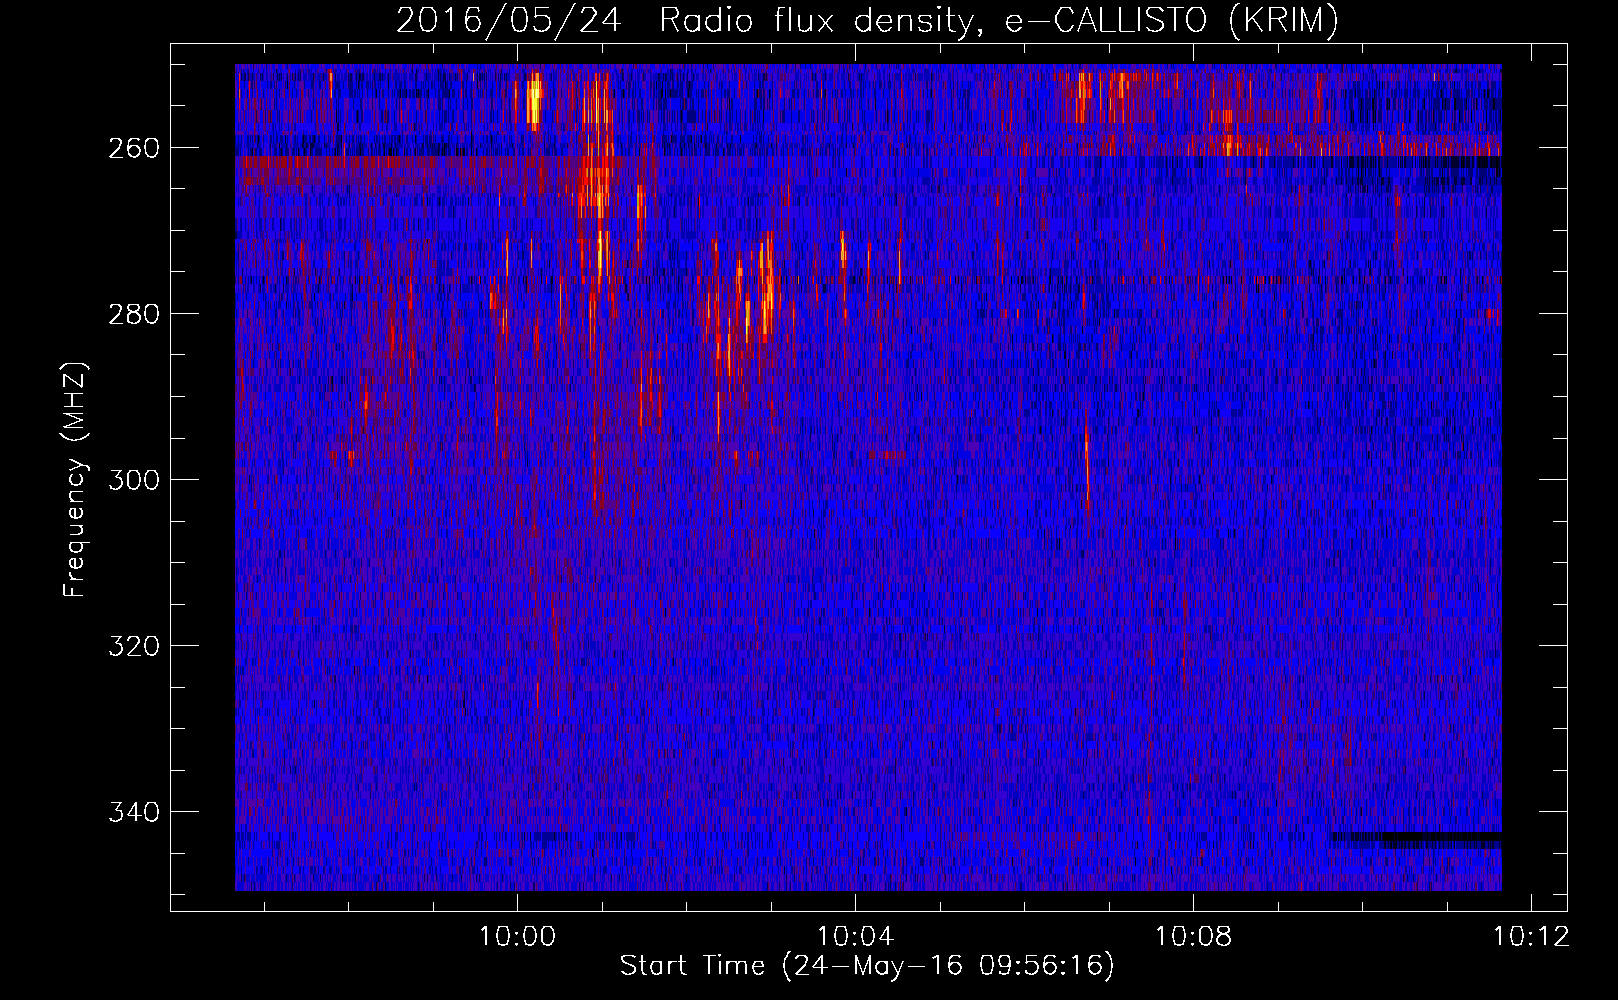Click the 10:12 time tick label
The image size is (1618, 1000).
[1531, 937]
